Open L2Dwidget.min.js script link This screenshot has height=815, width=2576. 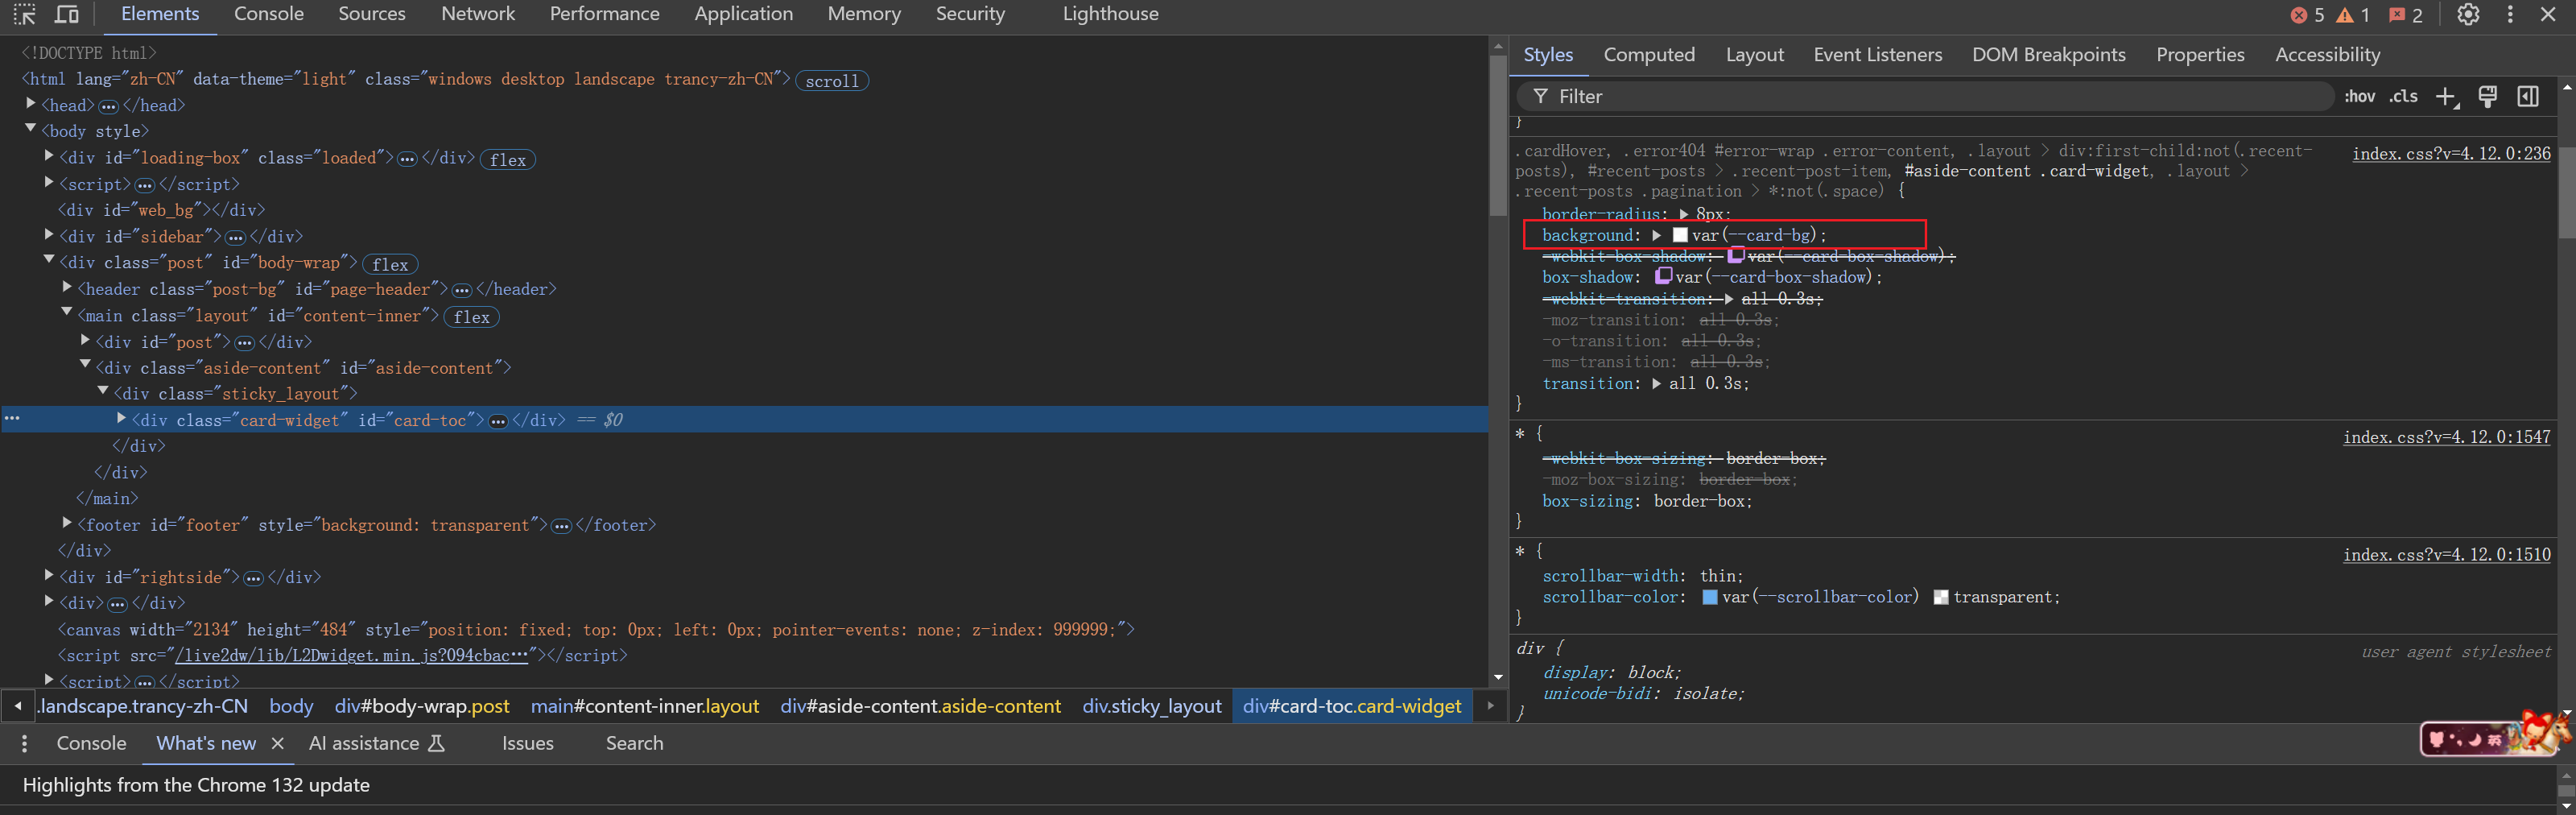click(x=352, y=655)
